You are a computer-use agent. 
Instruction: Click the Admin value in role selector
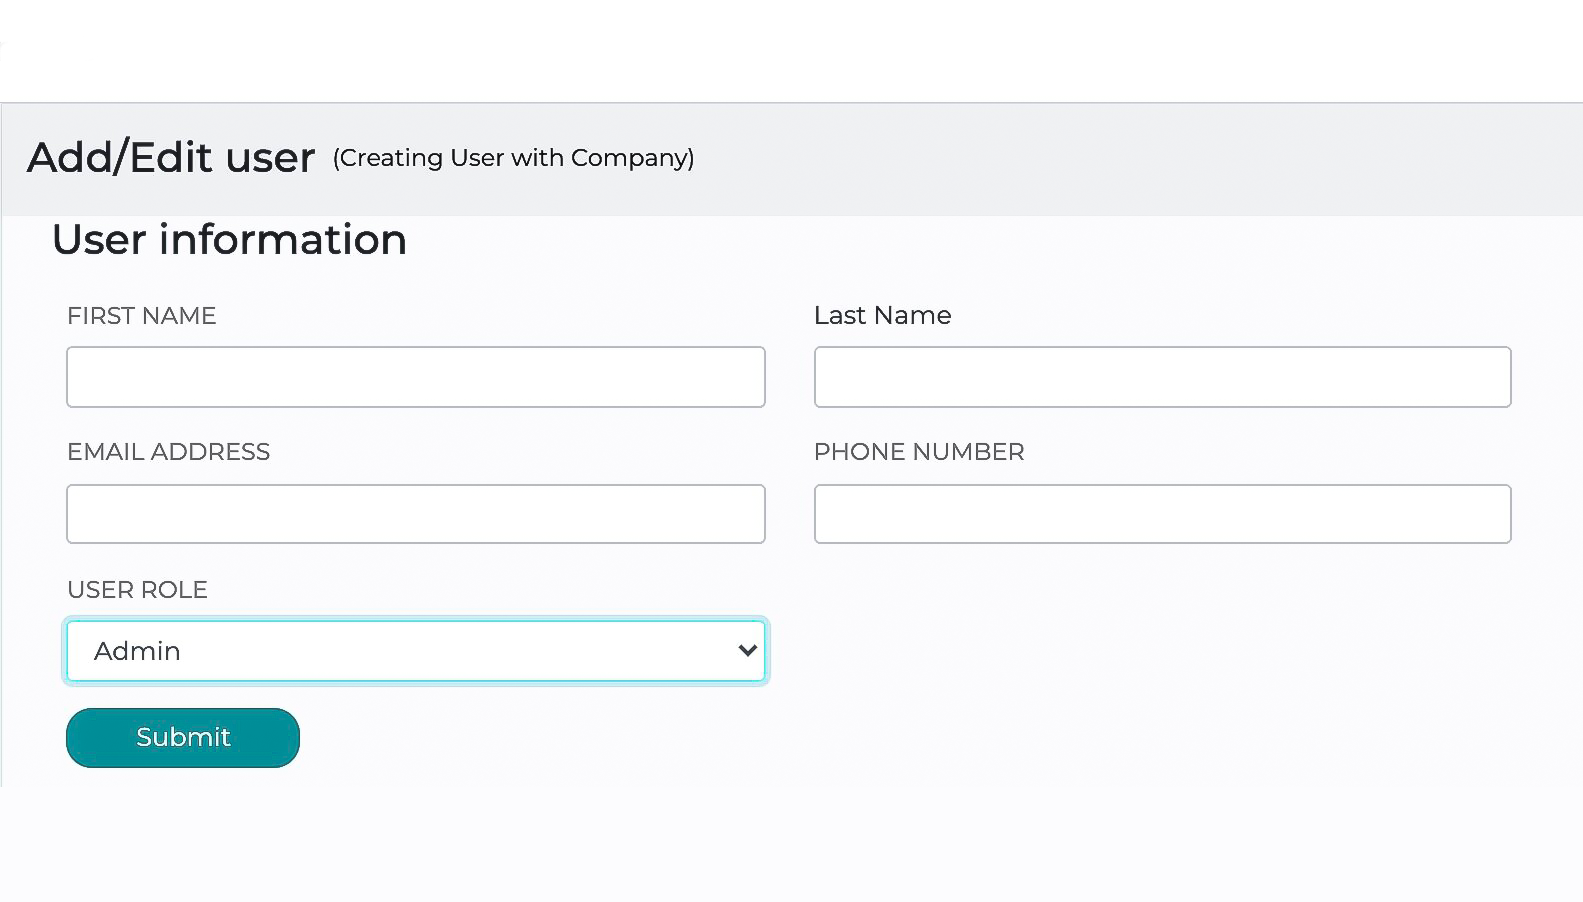[137, 651]
